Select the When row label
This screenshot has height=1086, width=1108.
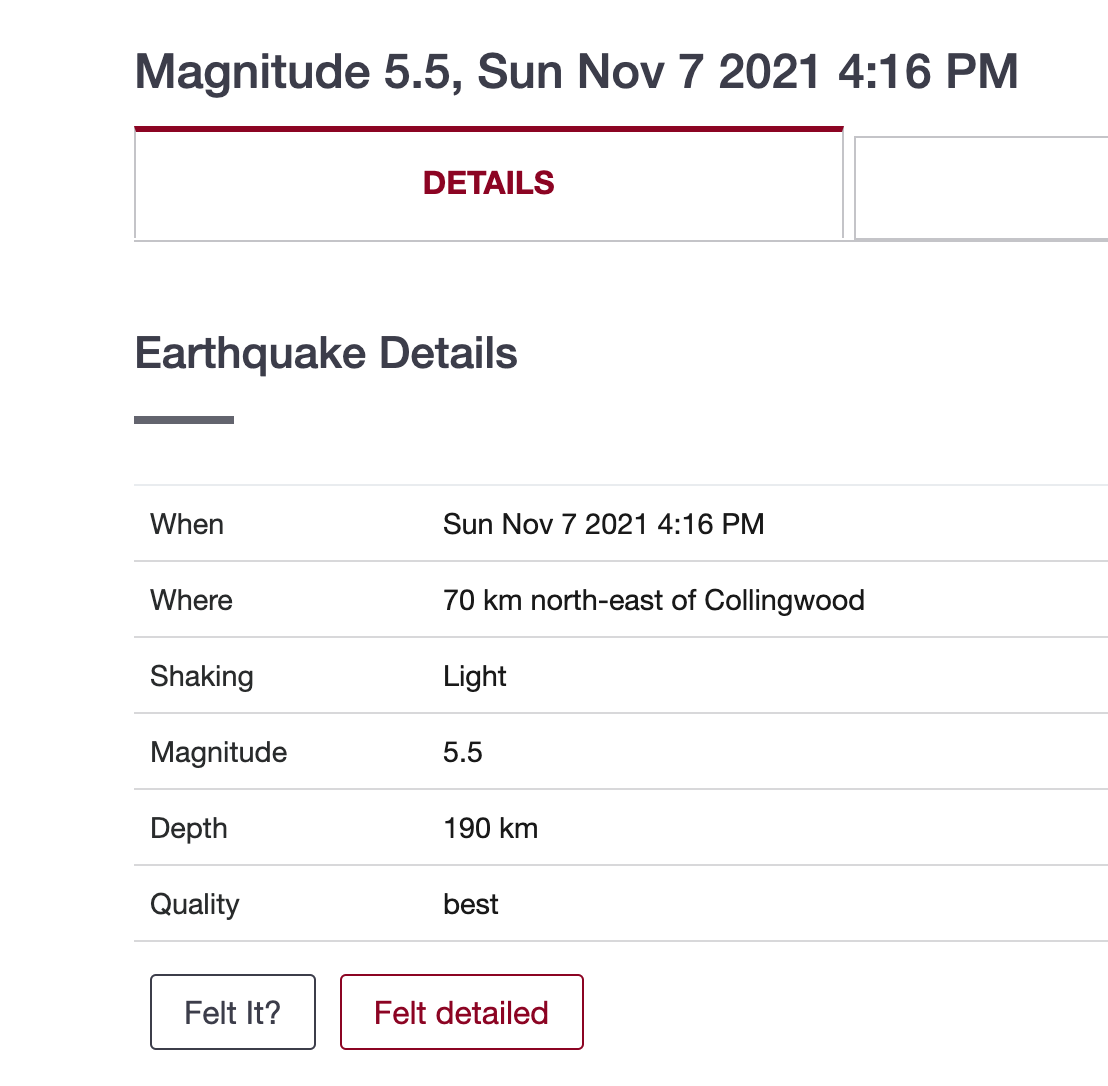click(187, 524)
